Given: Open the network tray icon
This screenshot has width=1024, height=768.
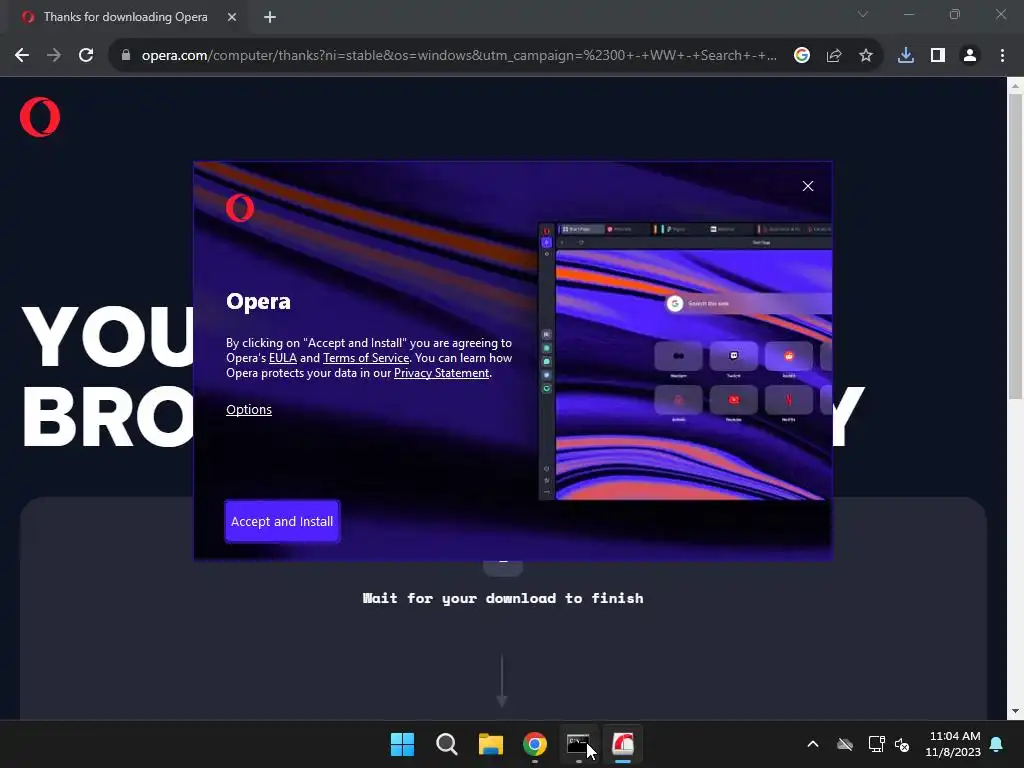Looking at the screenshot, I should click(x=876, y=744).
